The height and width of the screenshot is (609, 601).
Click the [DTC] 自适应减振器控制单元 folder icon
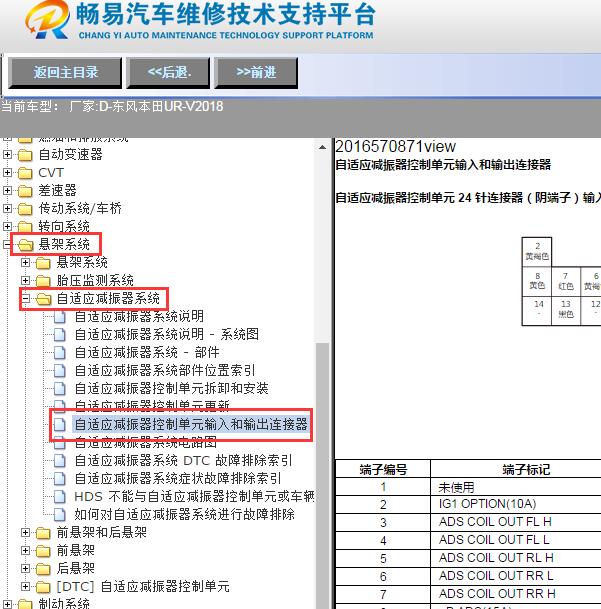pos(43,586)
